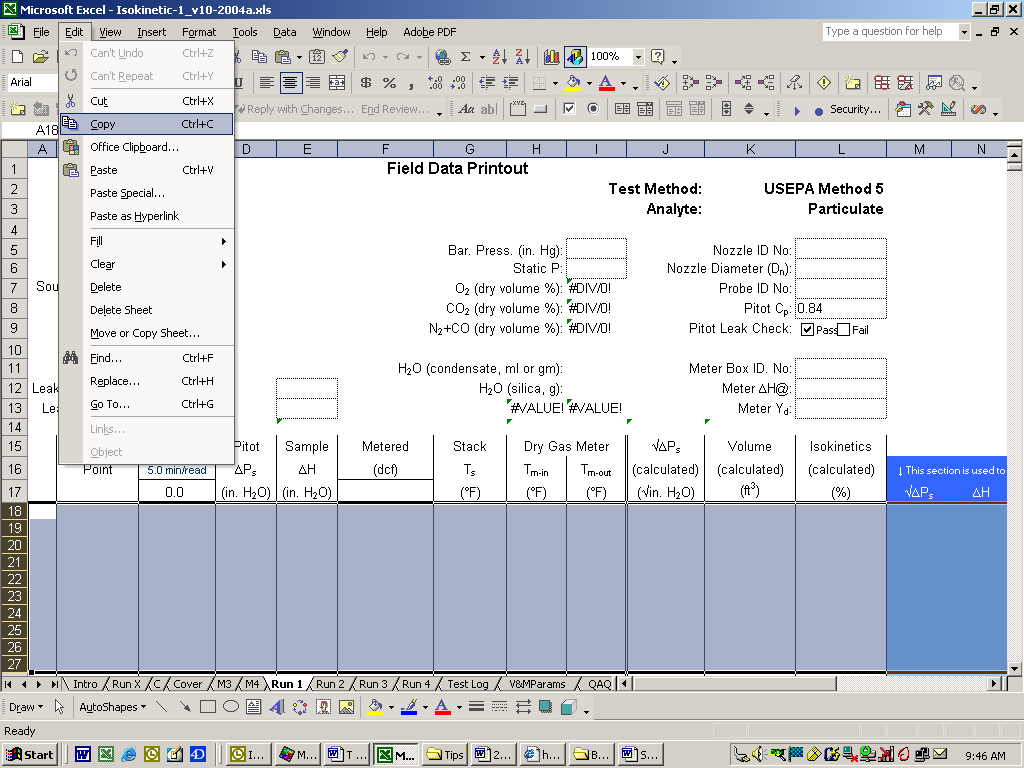Image resolution: width=1024 pixels, height=768 pixels.
Task: Toggle the Drawing toolbar button
Action: (x=575, y=57)
